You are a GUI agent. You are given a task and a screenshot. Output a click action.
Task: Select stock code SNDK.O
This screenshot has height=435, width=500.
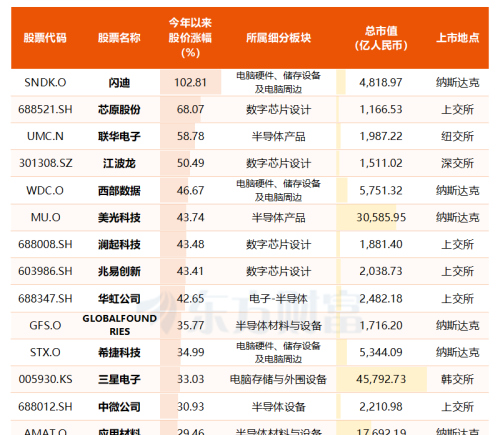coord(45,82)
